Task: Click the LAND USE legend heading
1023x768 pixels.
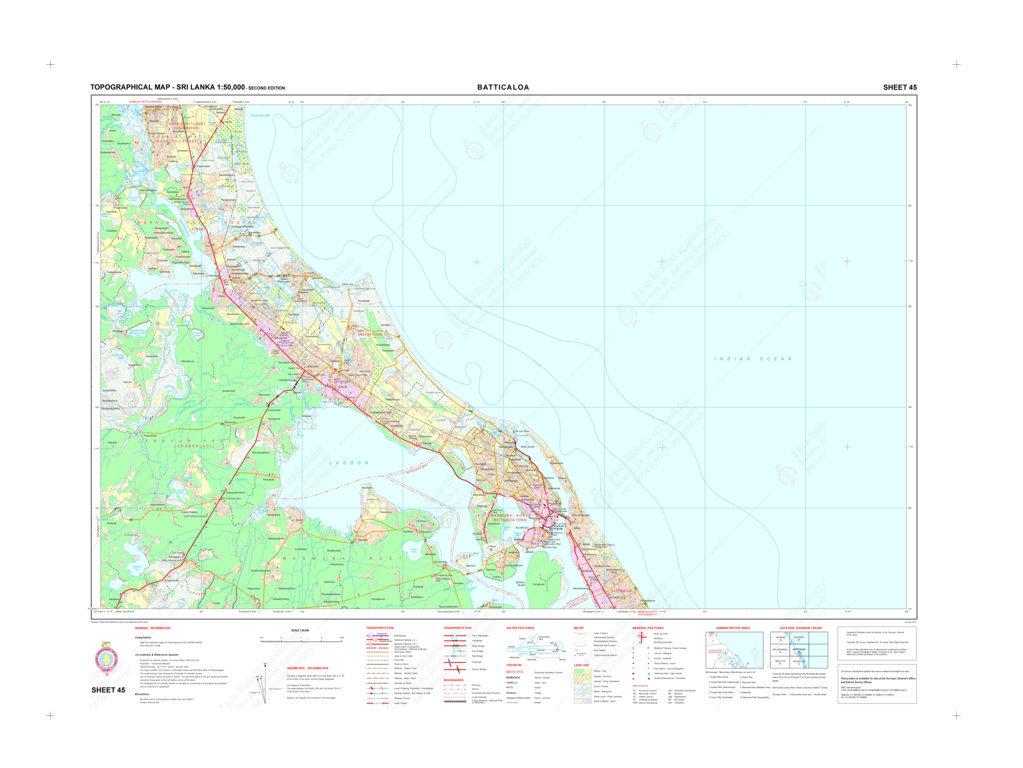Action: pyautogui.click(x=581, y=665)
